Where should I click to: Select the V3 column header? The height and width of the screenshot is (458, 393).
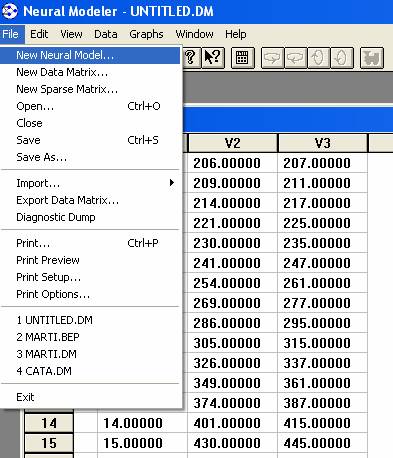pos(323,143)
